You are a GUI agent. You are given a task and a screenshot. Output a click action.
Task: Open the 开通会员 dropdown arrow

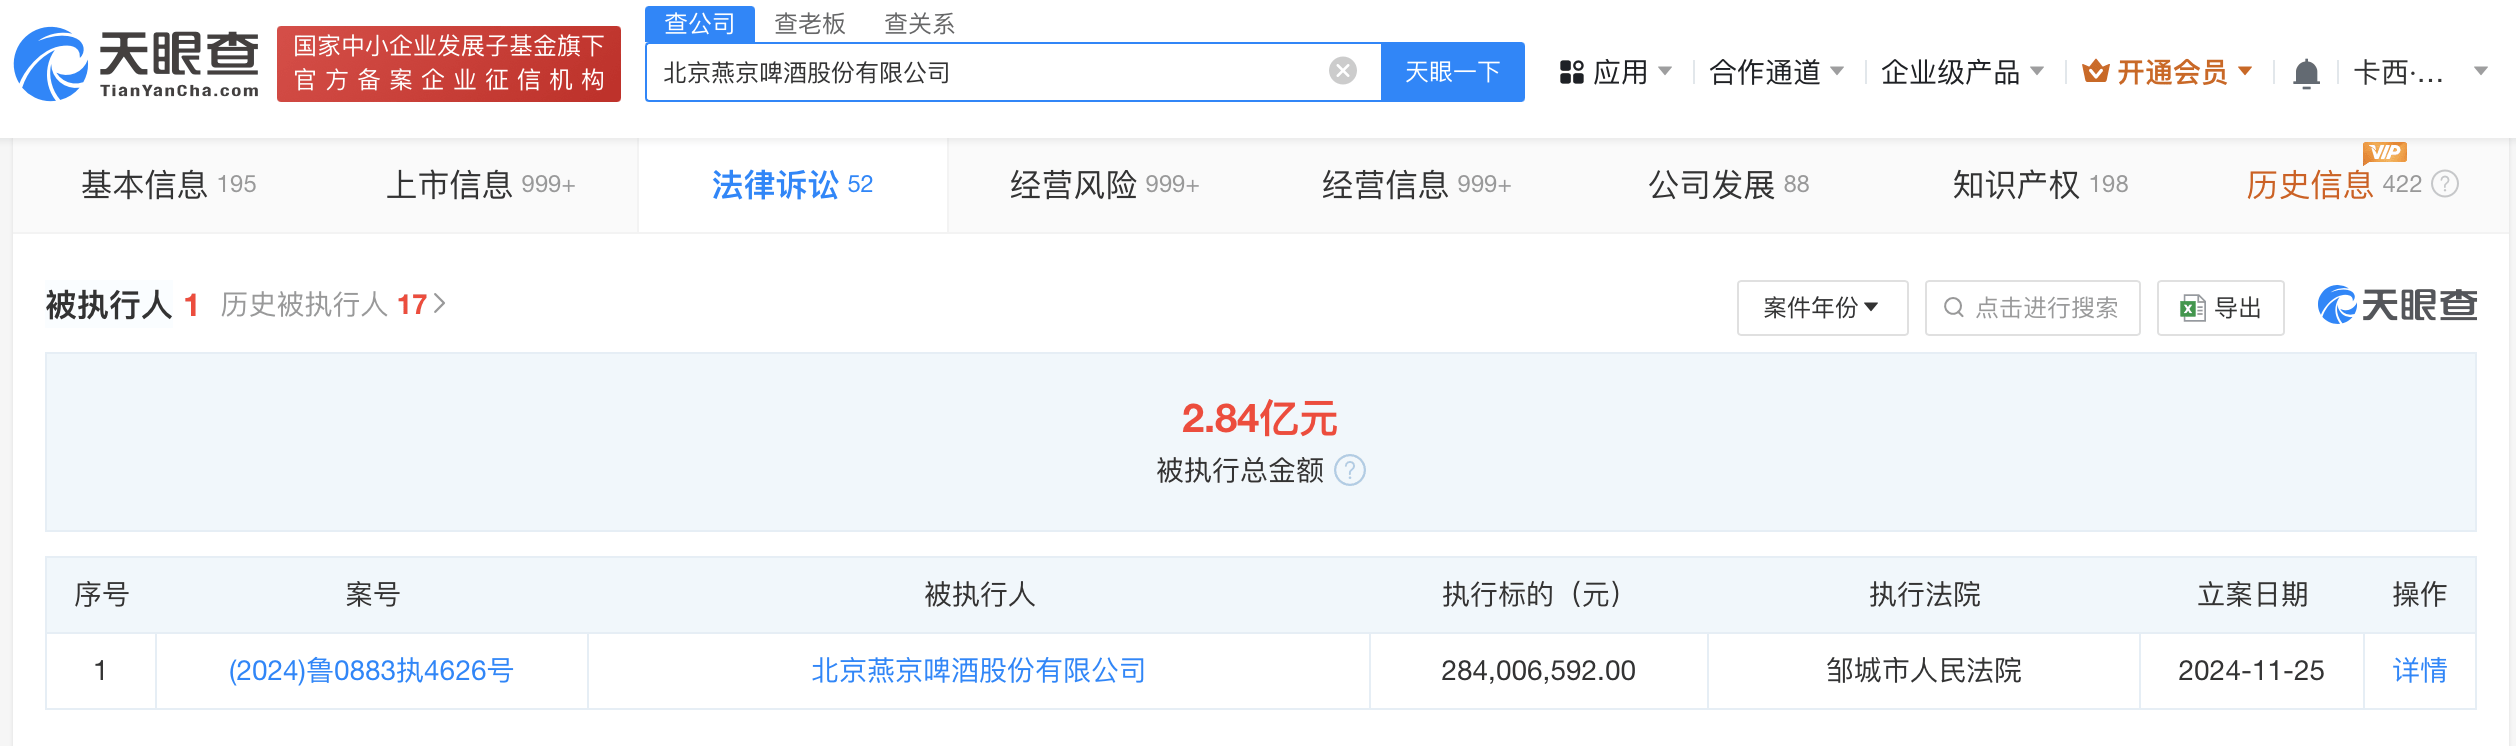click(x=2245, y=71)
